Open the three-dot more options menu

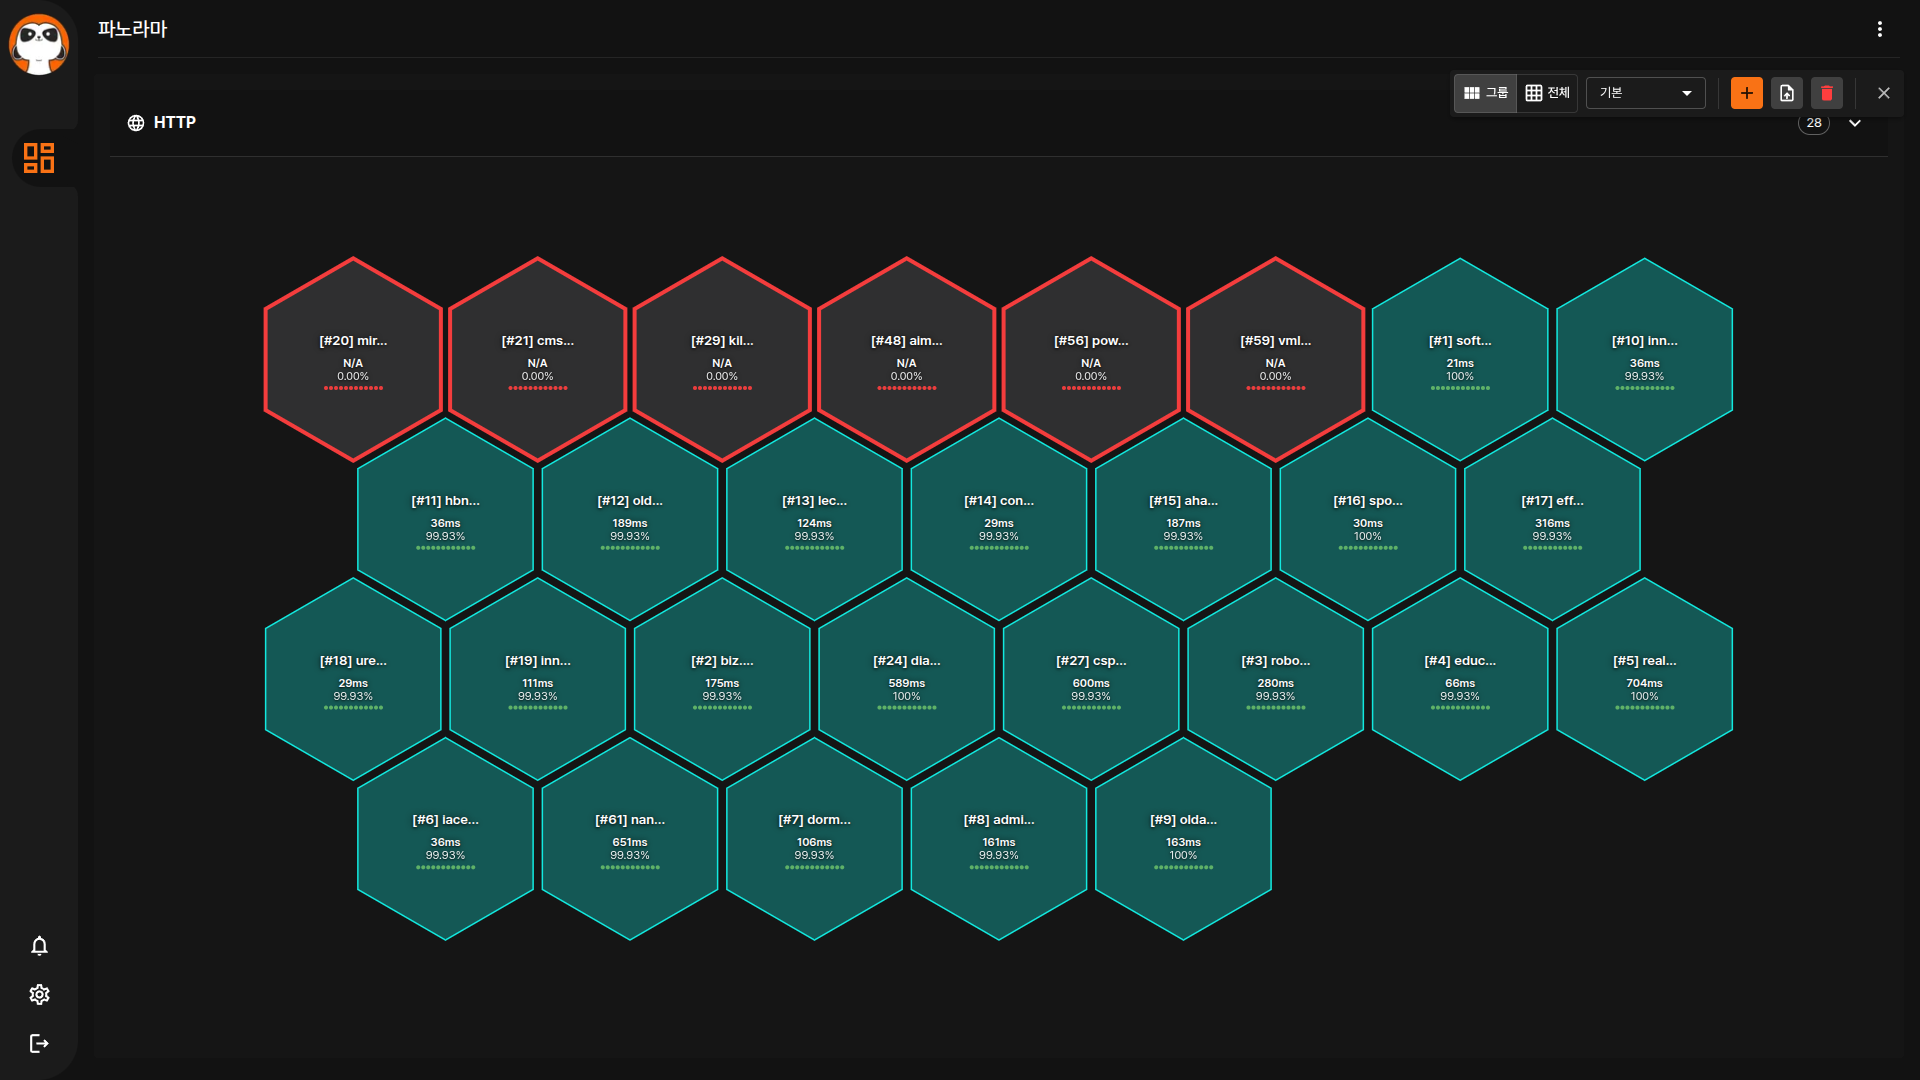click(1880, 29)
